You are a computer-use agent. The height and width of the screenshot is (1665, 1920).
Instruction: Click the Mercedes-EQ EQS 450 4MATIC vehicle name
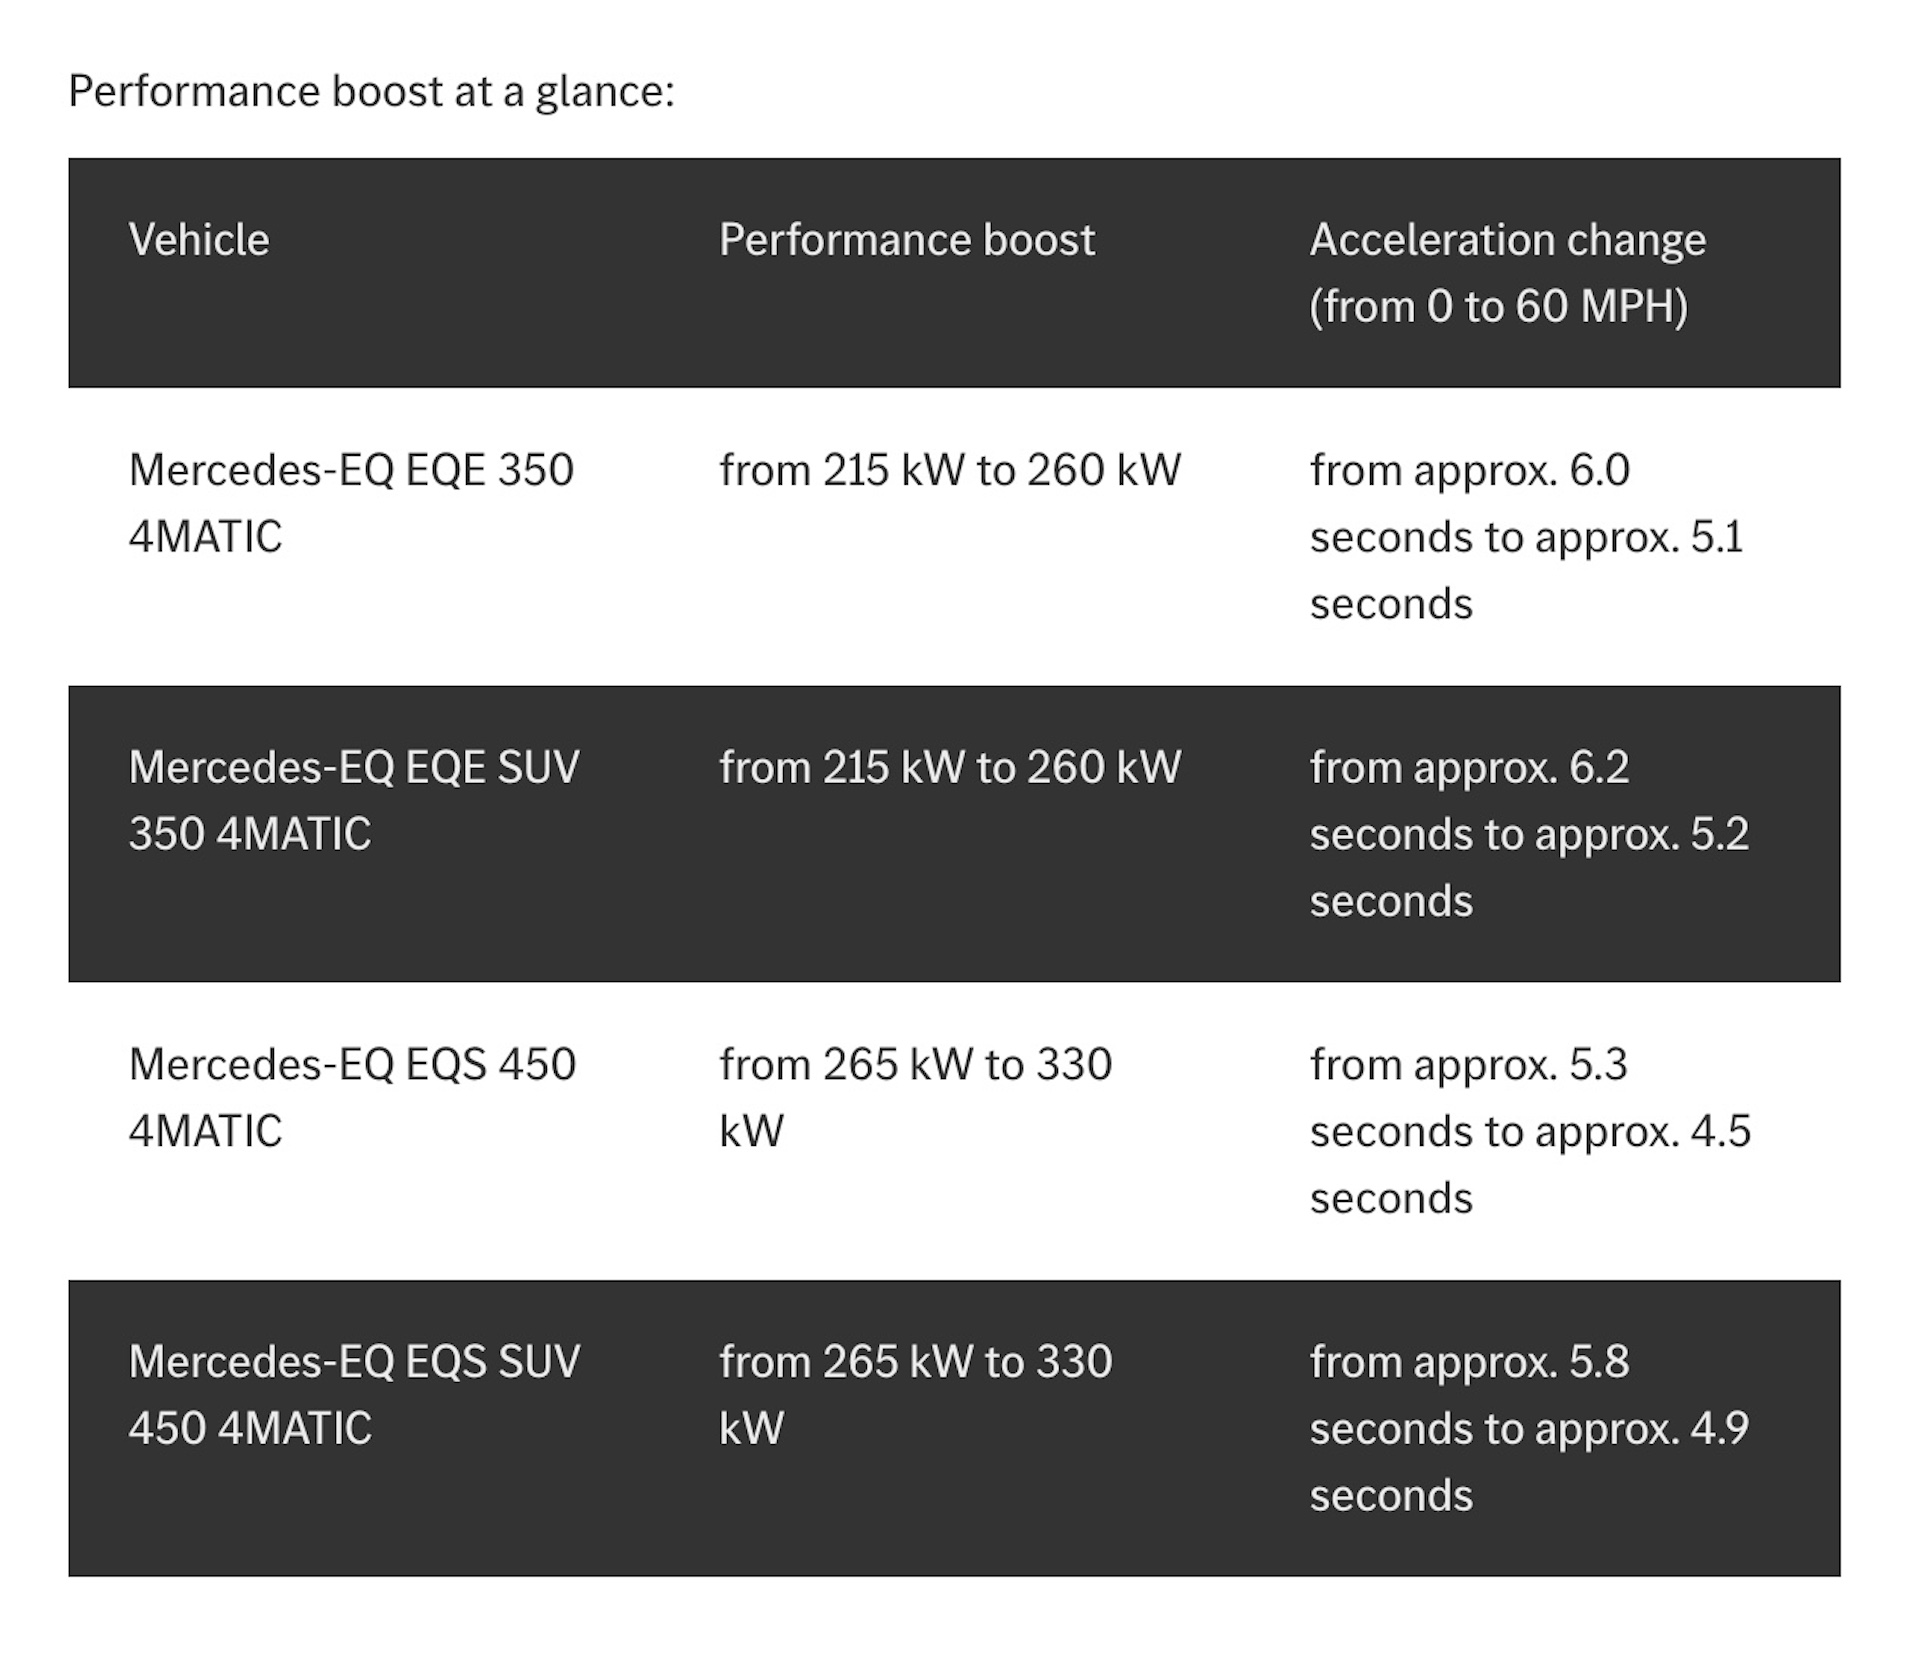[x=352, y=1097]
